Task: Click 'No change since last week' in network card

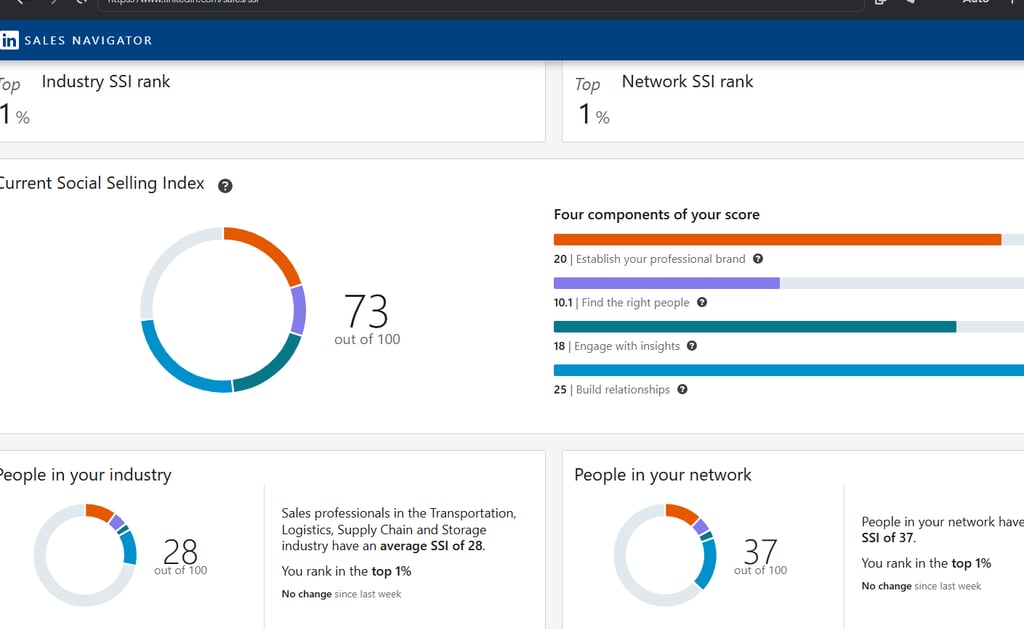Action: click(x=921, y=586)
